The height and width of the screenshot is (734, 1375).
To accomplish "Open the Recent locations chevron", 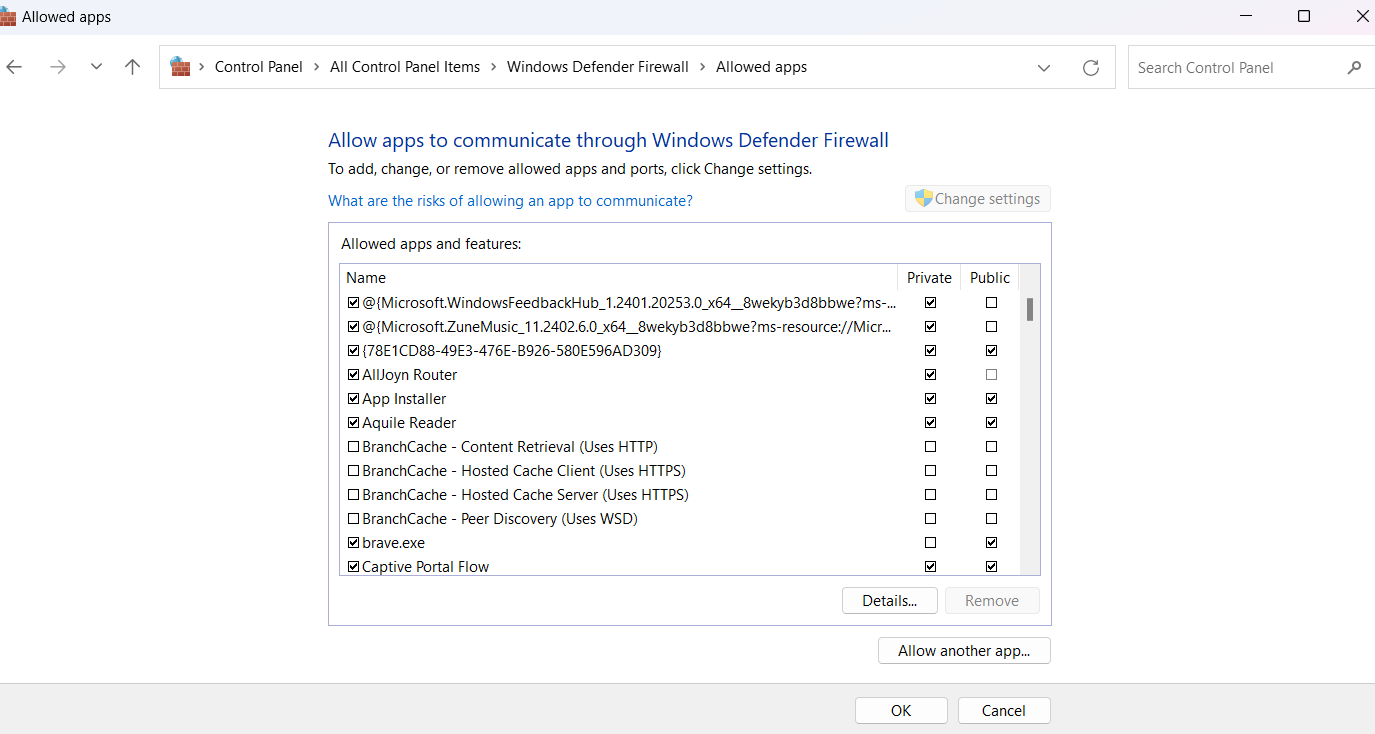I will click(96, 67).
